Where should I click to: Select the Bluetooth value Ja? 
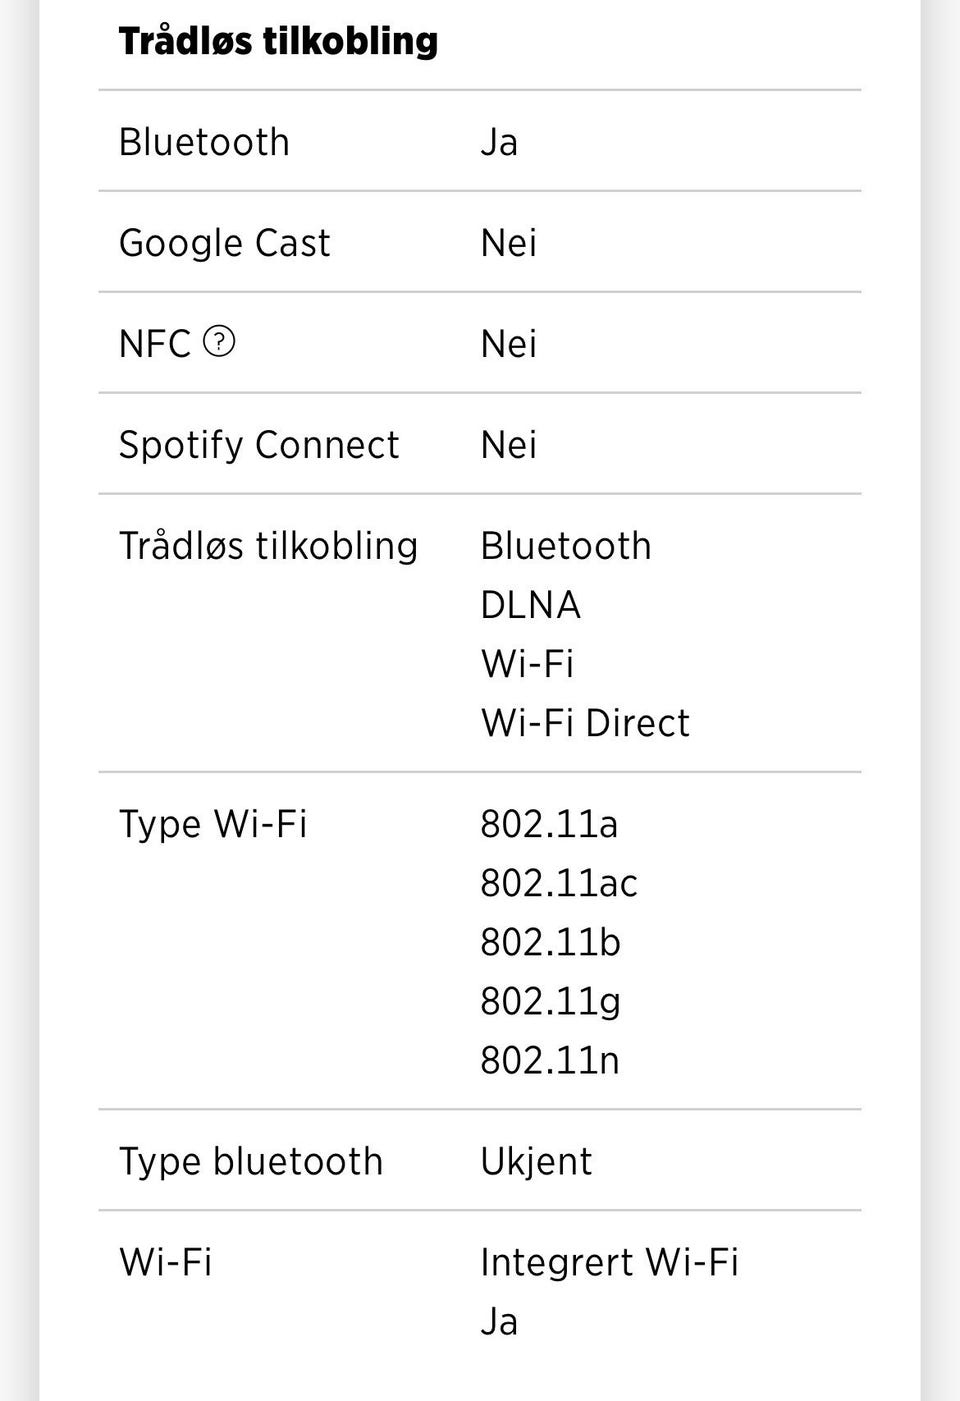pos(499,142)
